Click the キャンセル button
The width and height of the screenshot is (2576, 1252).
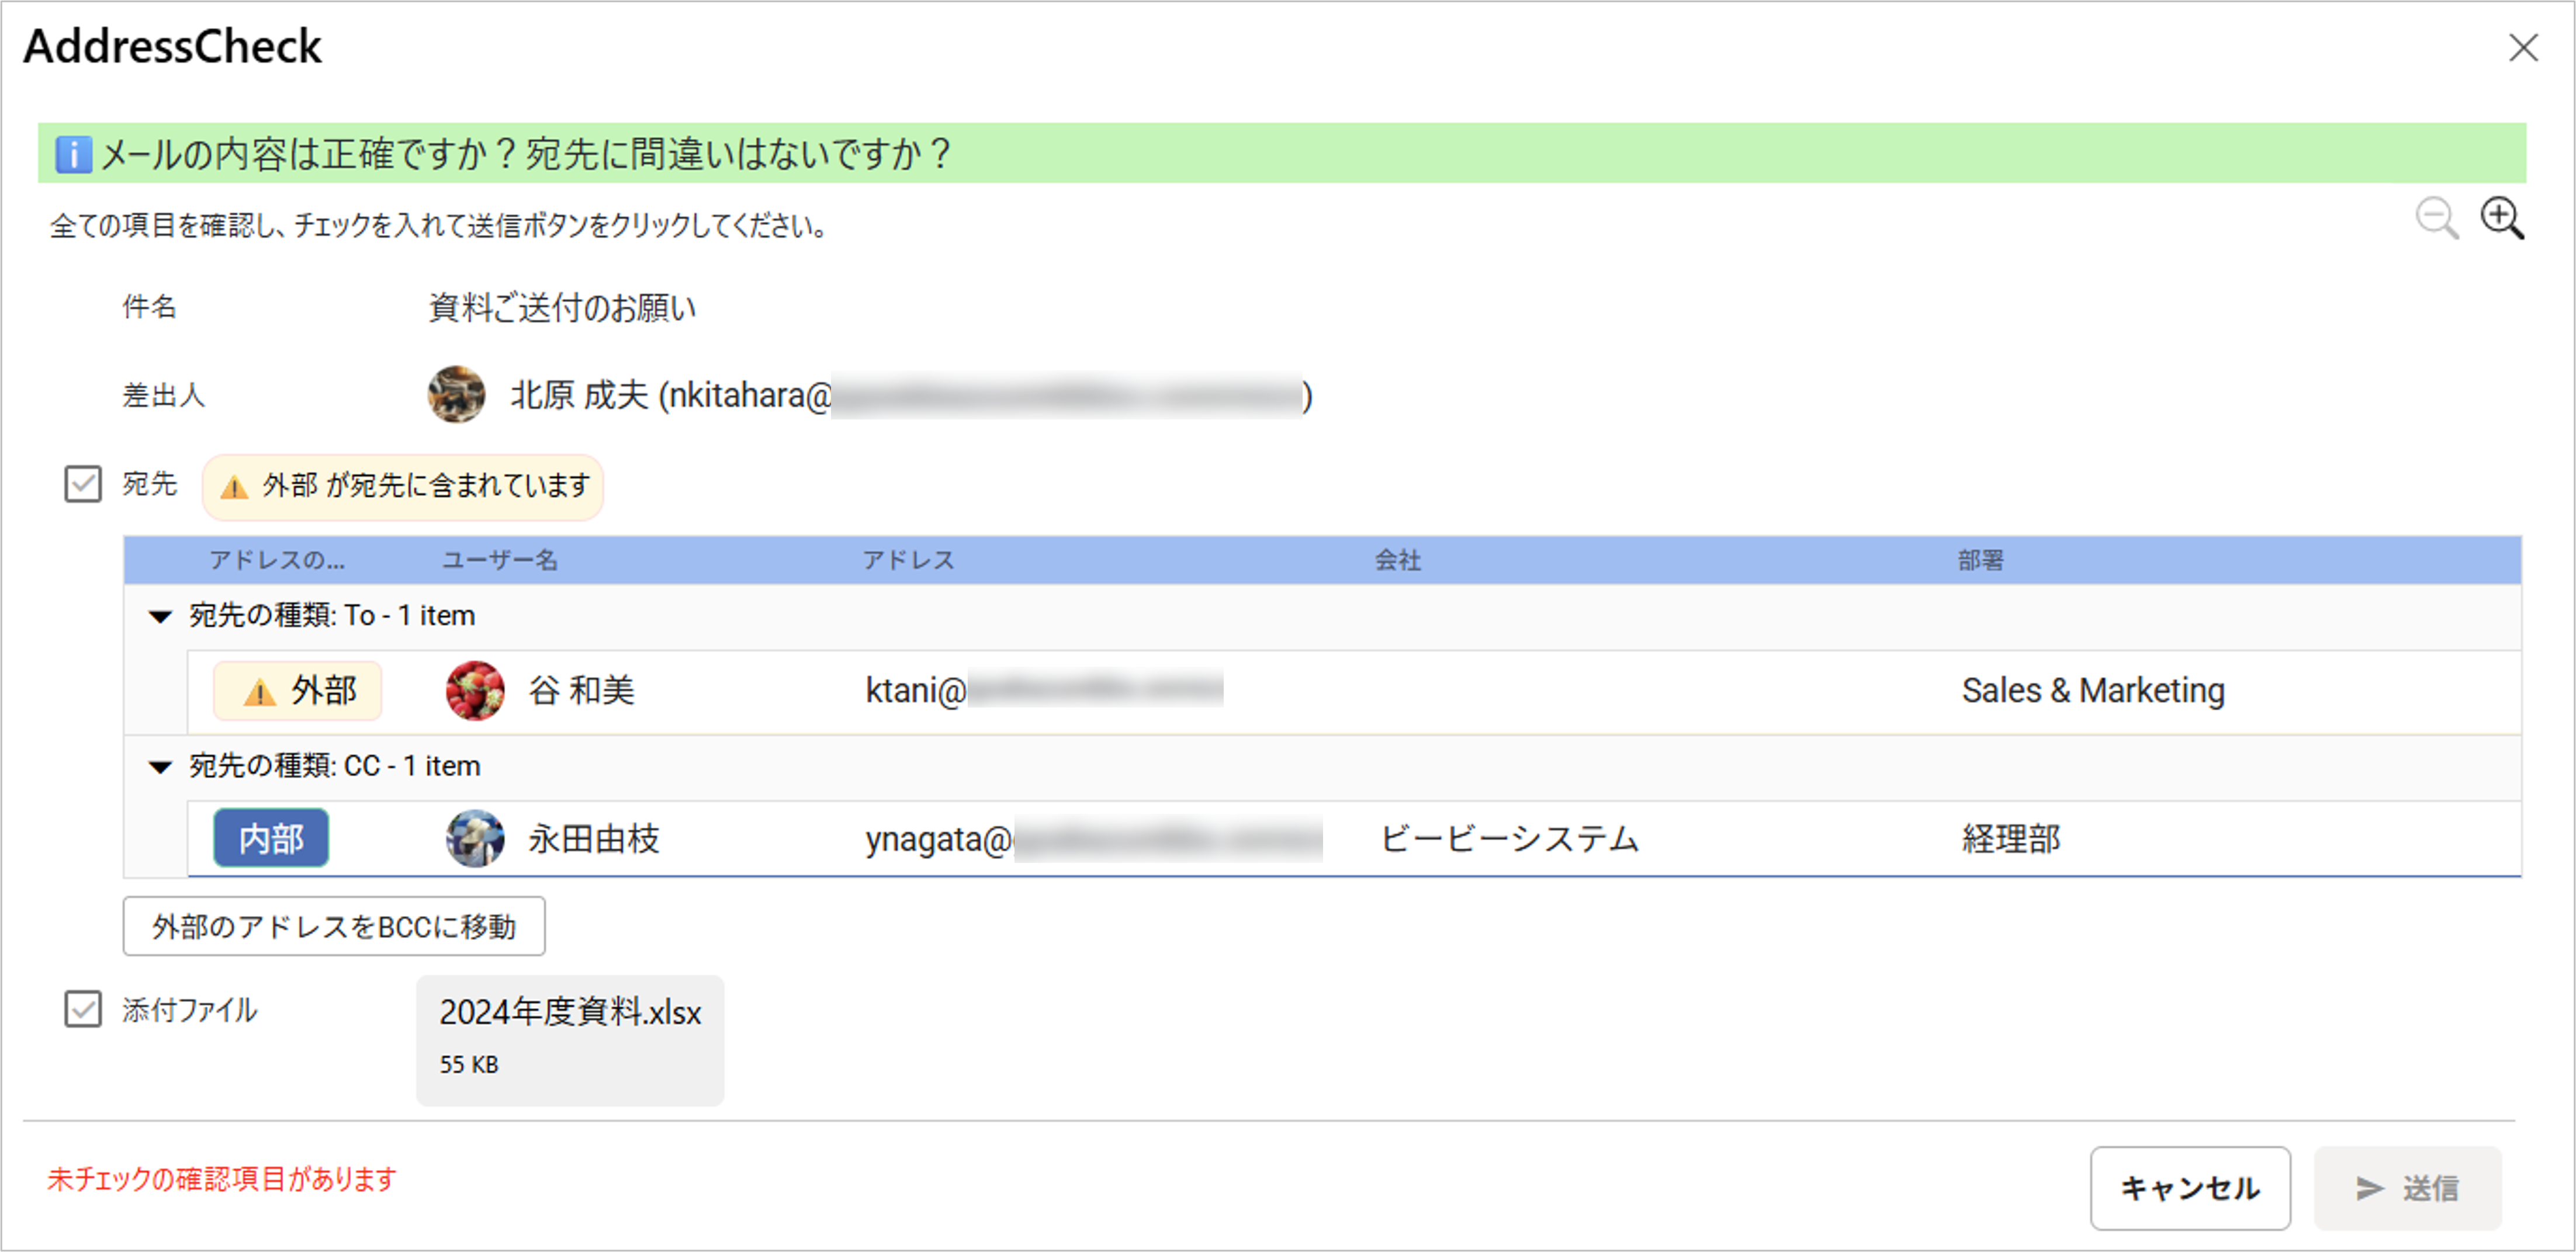click(2189, 1187)
